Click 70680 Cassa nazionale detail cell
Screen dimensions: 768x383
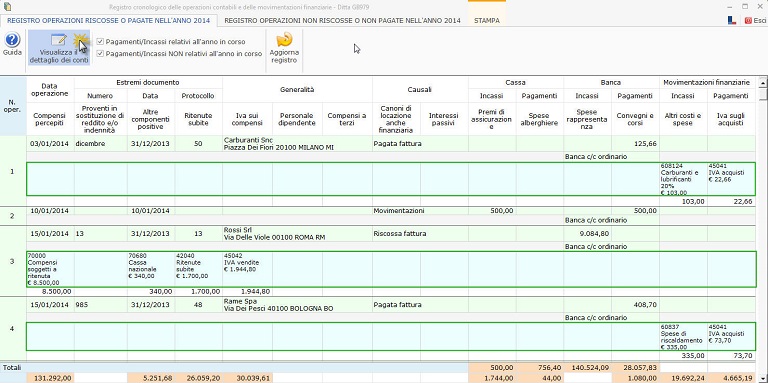[x=151, y=269]
